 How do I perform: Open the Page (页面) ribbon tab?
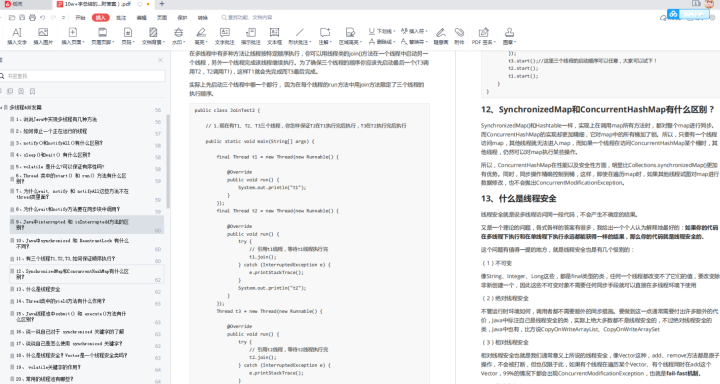click(x=162, y=17)
